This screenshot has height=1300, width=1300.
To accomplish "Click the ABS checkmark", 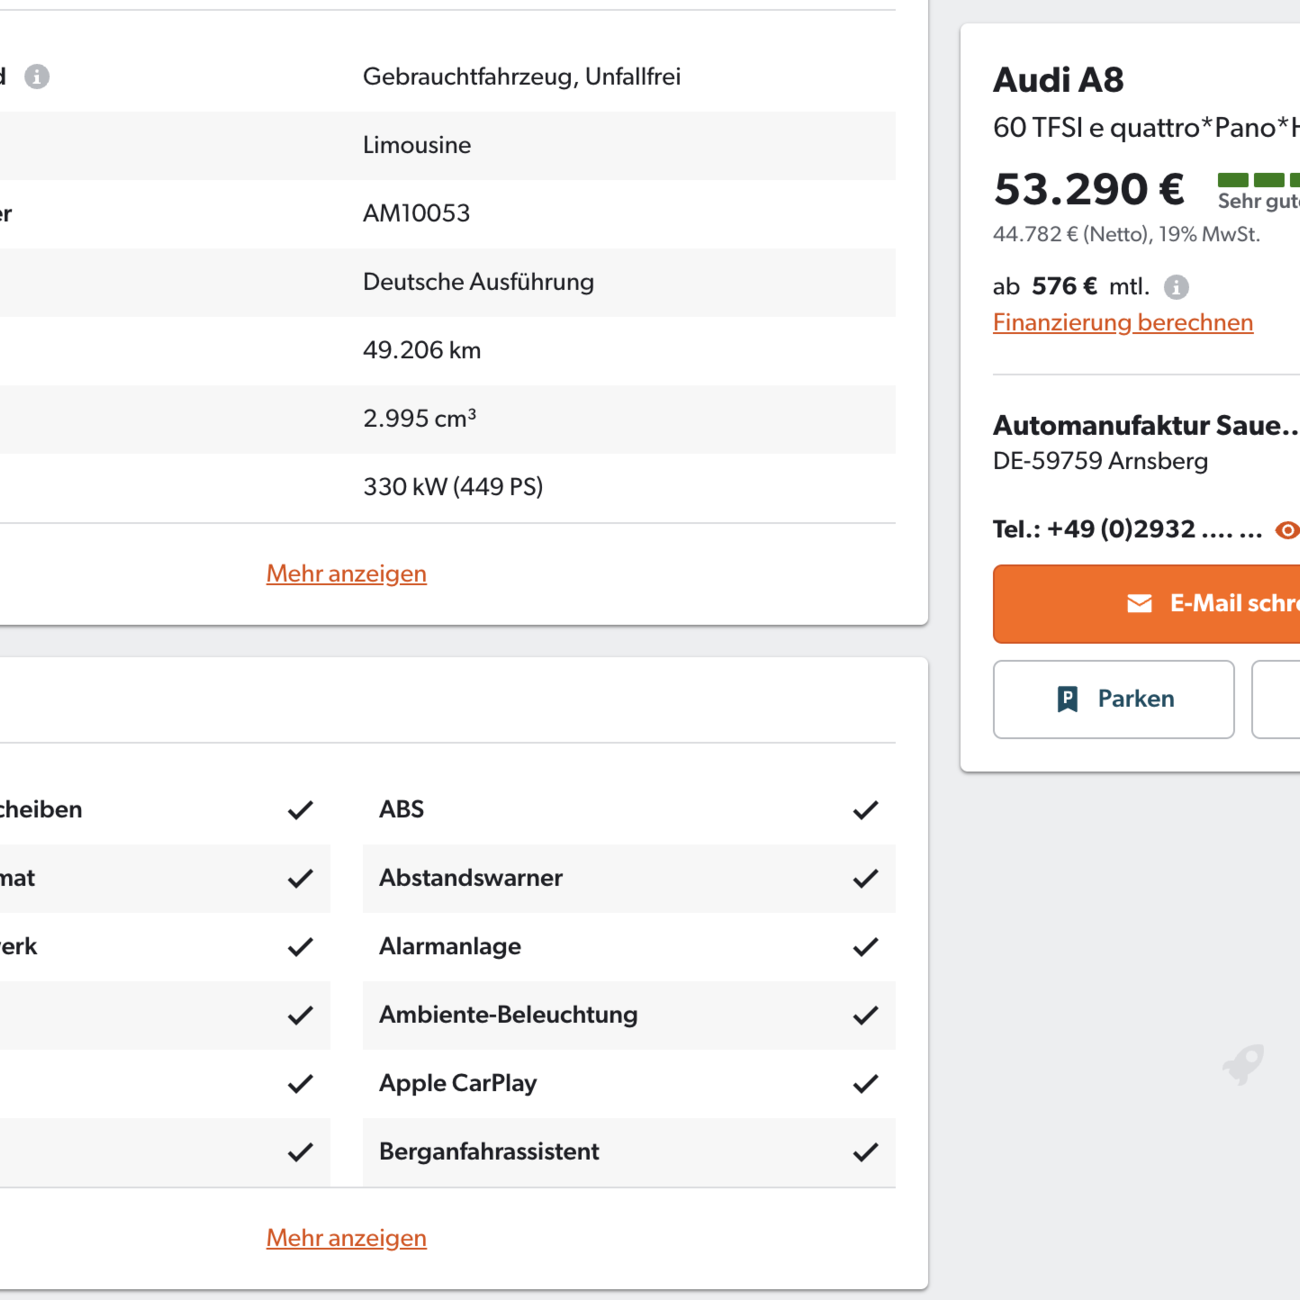I will click(866, 810).
